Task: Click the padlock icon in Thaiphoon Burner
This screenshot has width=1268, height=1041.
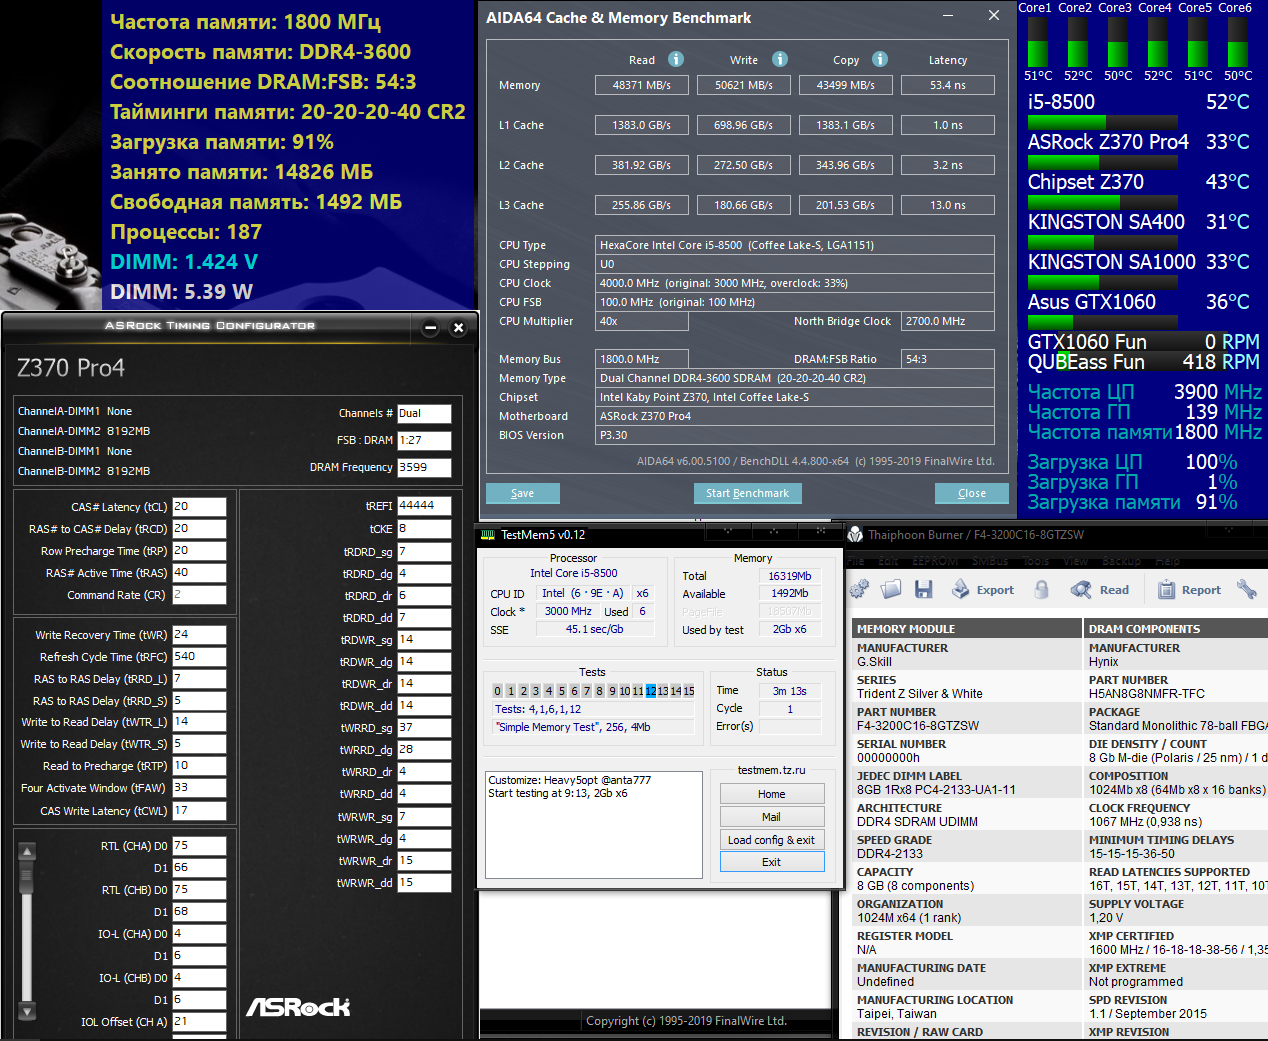Action: 1042,589
